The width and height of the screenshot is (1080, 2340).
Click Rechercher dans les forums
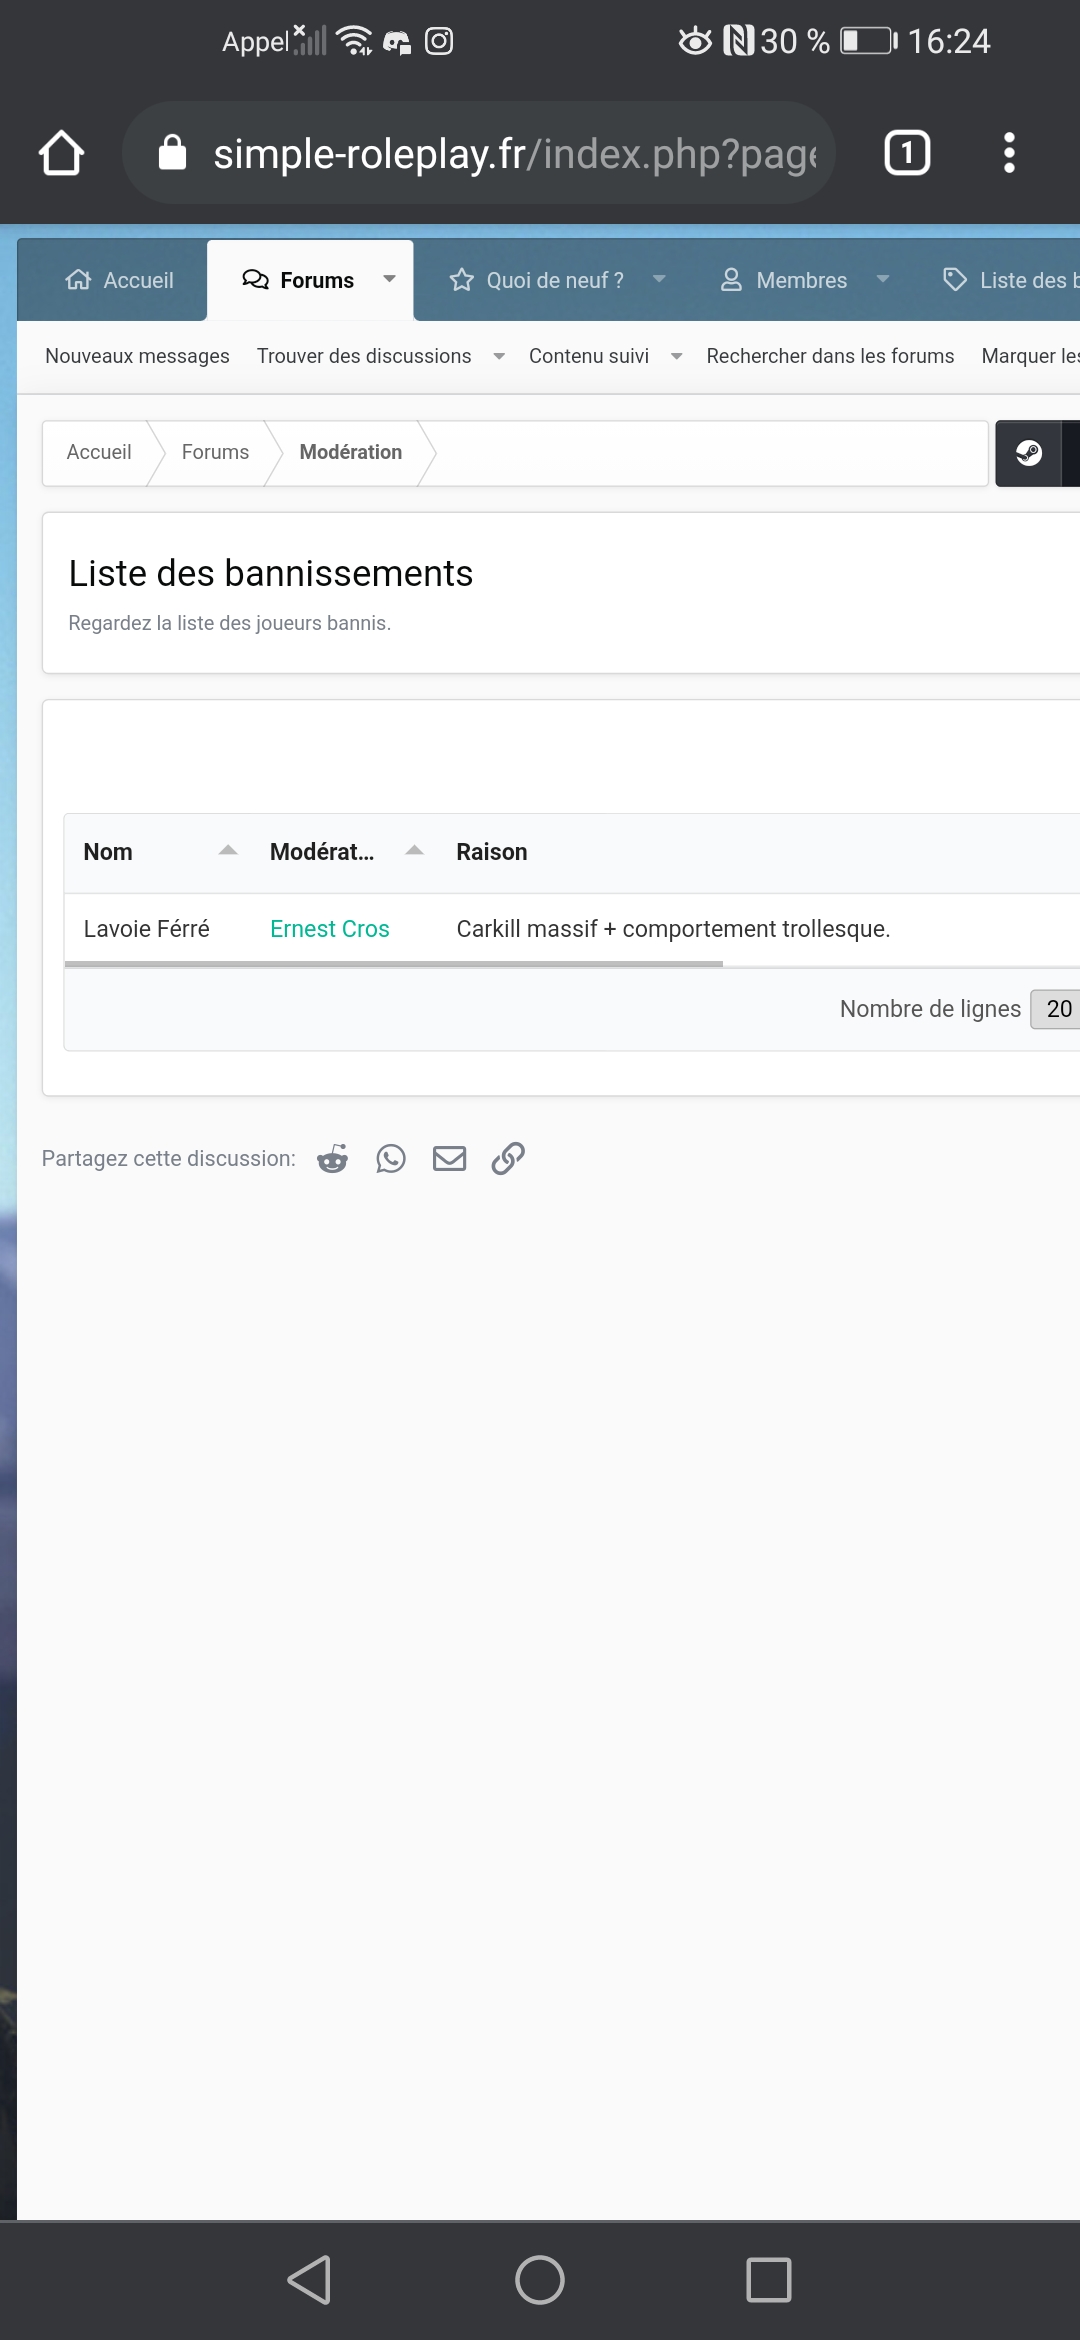(830, 356)
